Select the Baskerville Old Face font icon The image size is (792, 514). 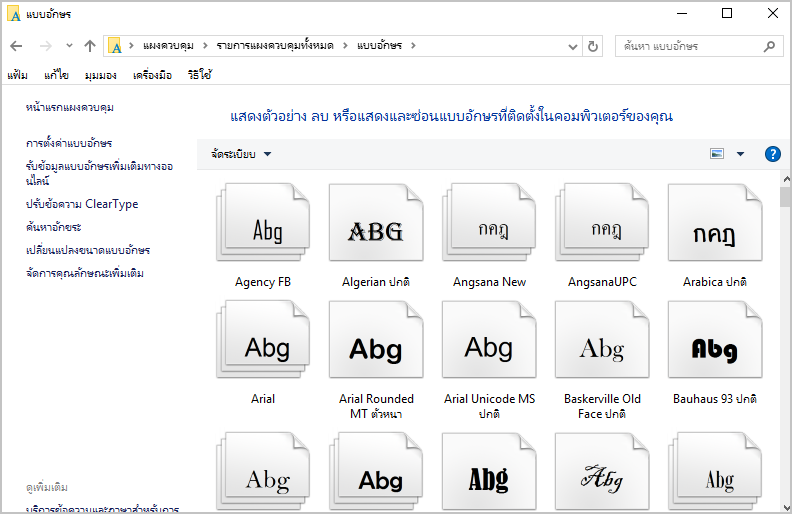602,339
